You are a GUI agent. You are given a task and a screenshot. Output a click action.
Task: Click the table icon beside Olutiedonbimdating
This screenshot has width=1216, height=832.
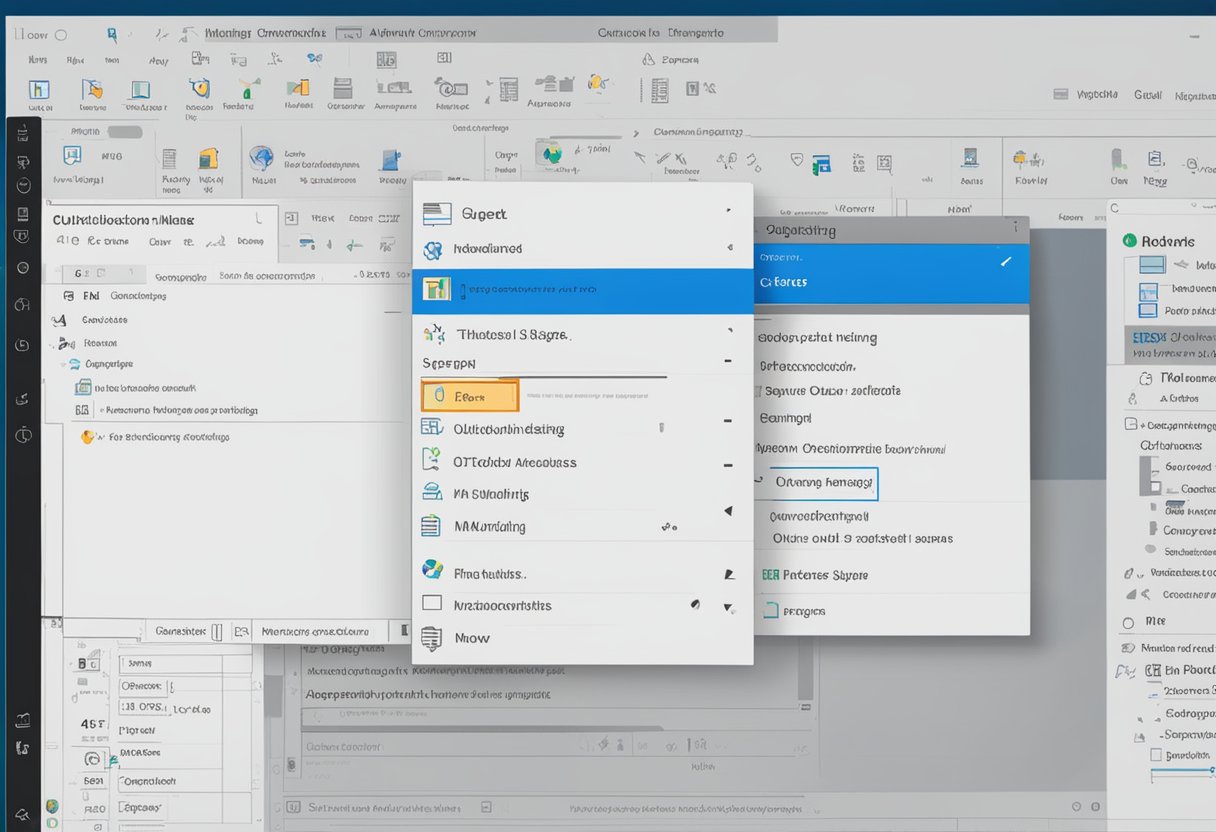pyautogui.click(x=432, y=428)
